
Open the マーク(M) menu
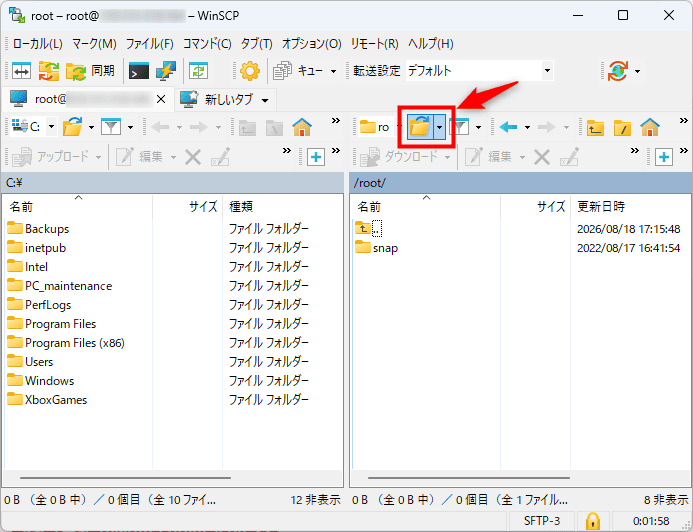coord(94,44)
